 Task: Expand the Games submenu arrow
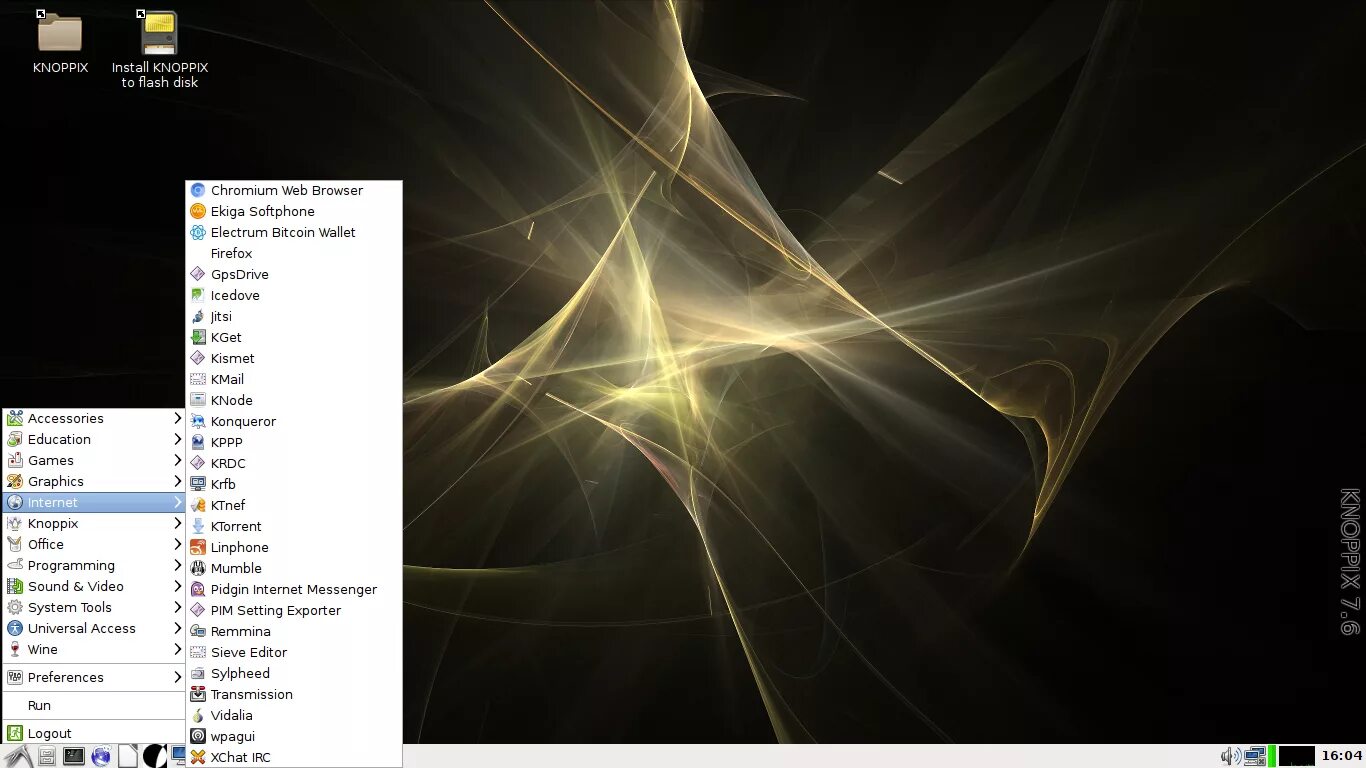click(178, 460)
